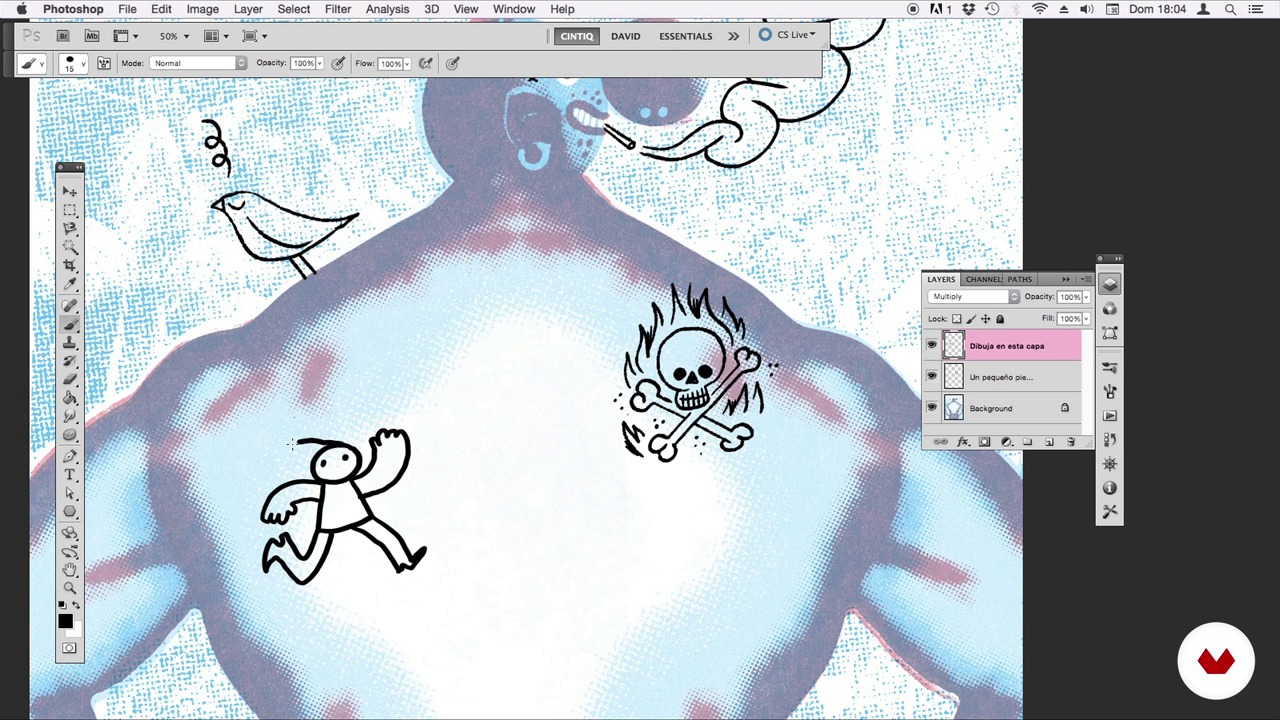Select the Path Selection tool
Image resolution: width=1280 pixels, height=720 pixels.
(x=70, y=494)
